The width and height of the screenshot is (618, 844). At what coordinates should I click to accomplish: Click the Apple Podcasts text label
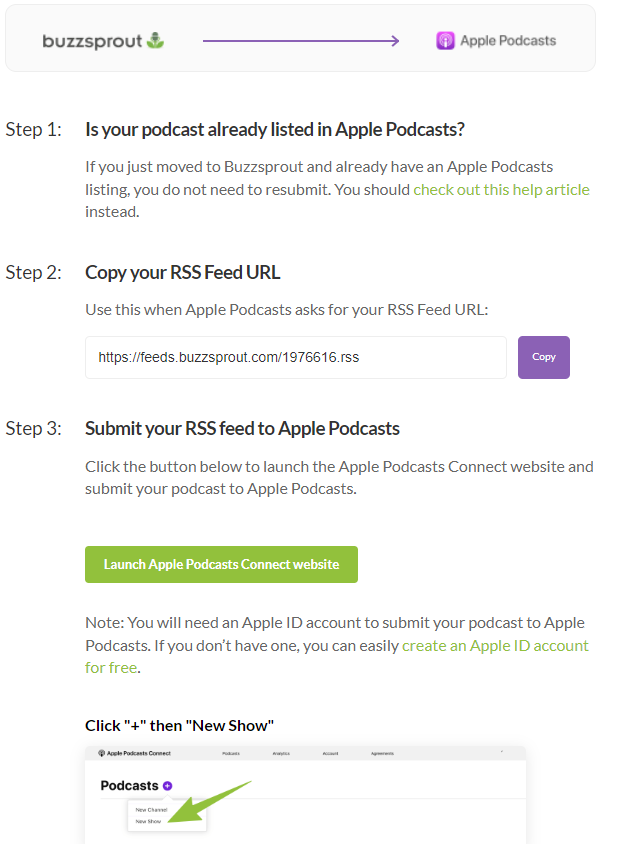(508, 41)
